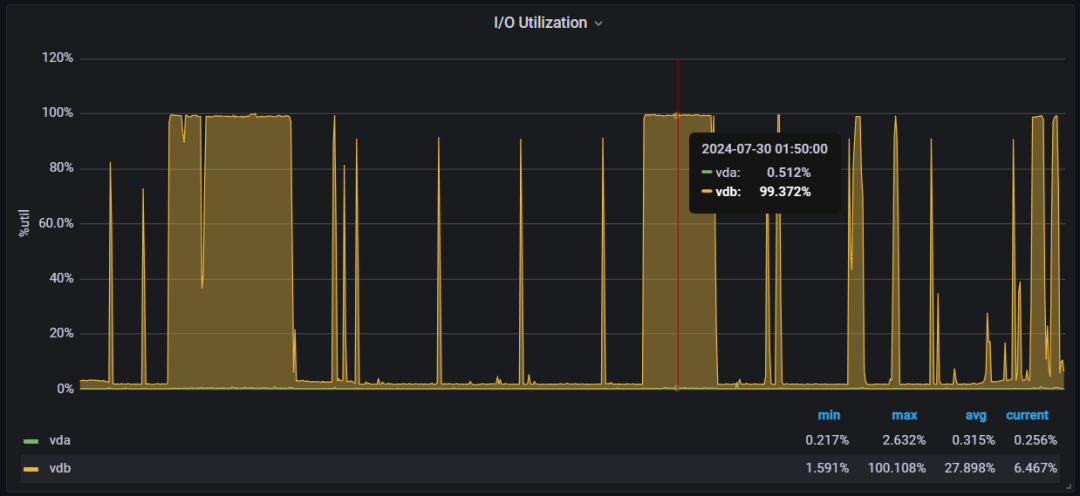The width and height of the screenshot is (1080, 496).
Task: Click the tooltip timestamp 2024-07-30 01:50:00
Action: [765, 148]
